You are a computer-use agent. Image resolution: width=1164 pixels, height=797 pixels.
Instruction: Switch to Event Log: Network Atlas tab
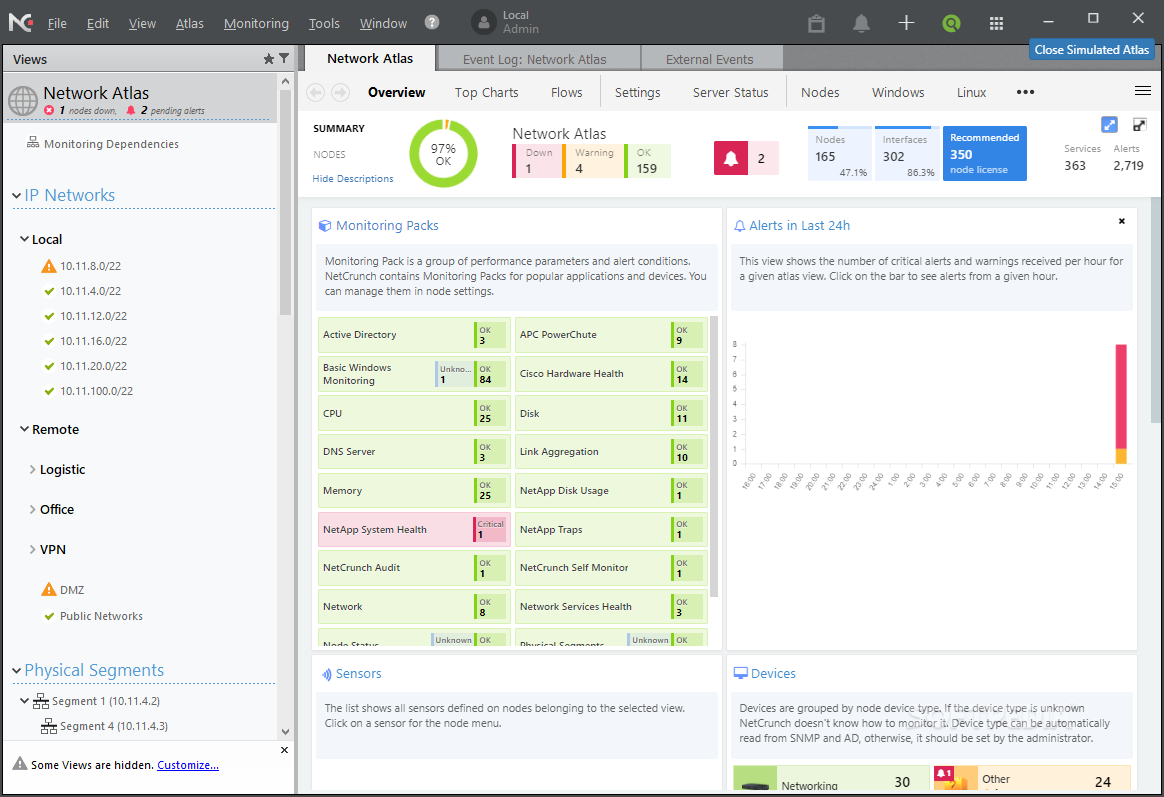pos(539,59)
